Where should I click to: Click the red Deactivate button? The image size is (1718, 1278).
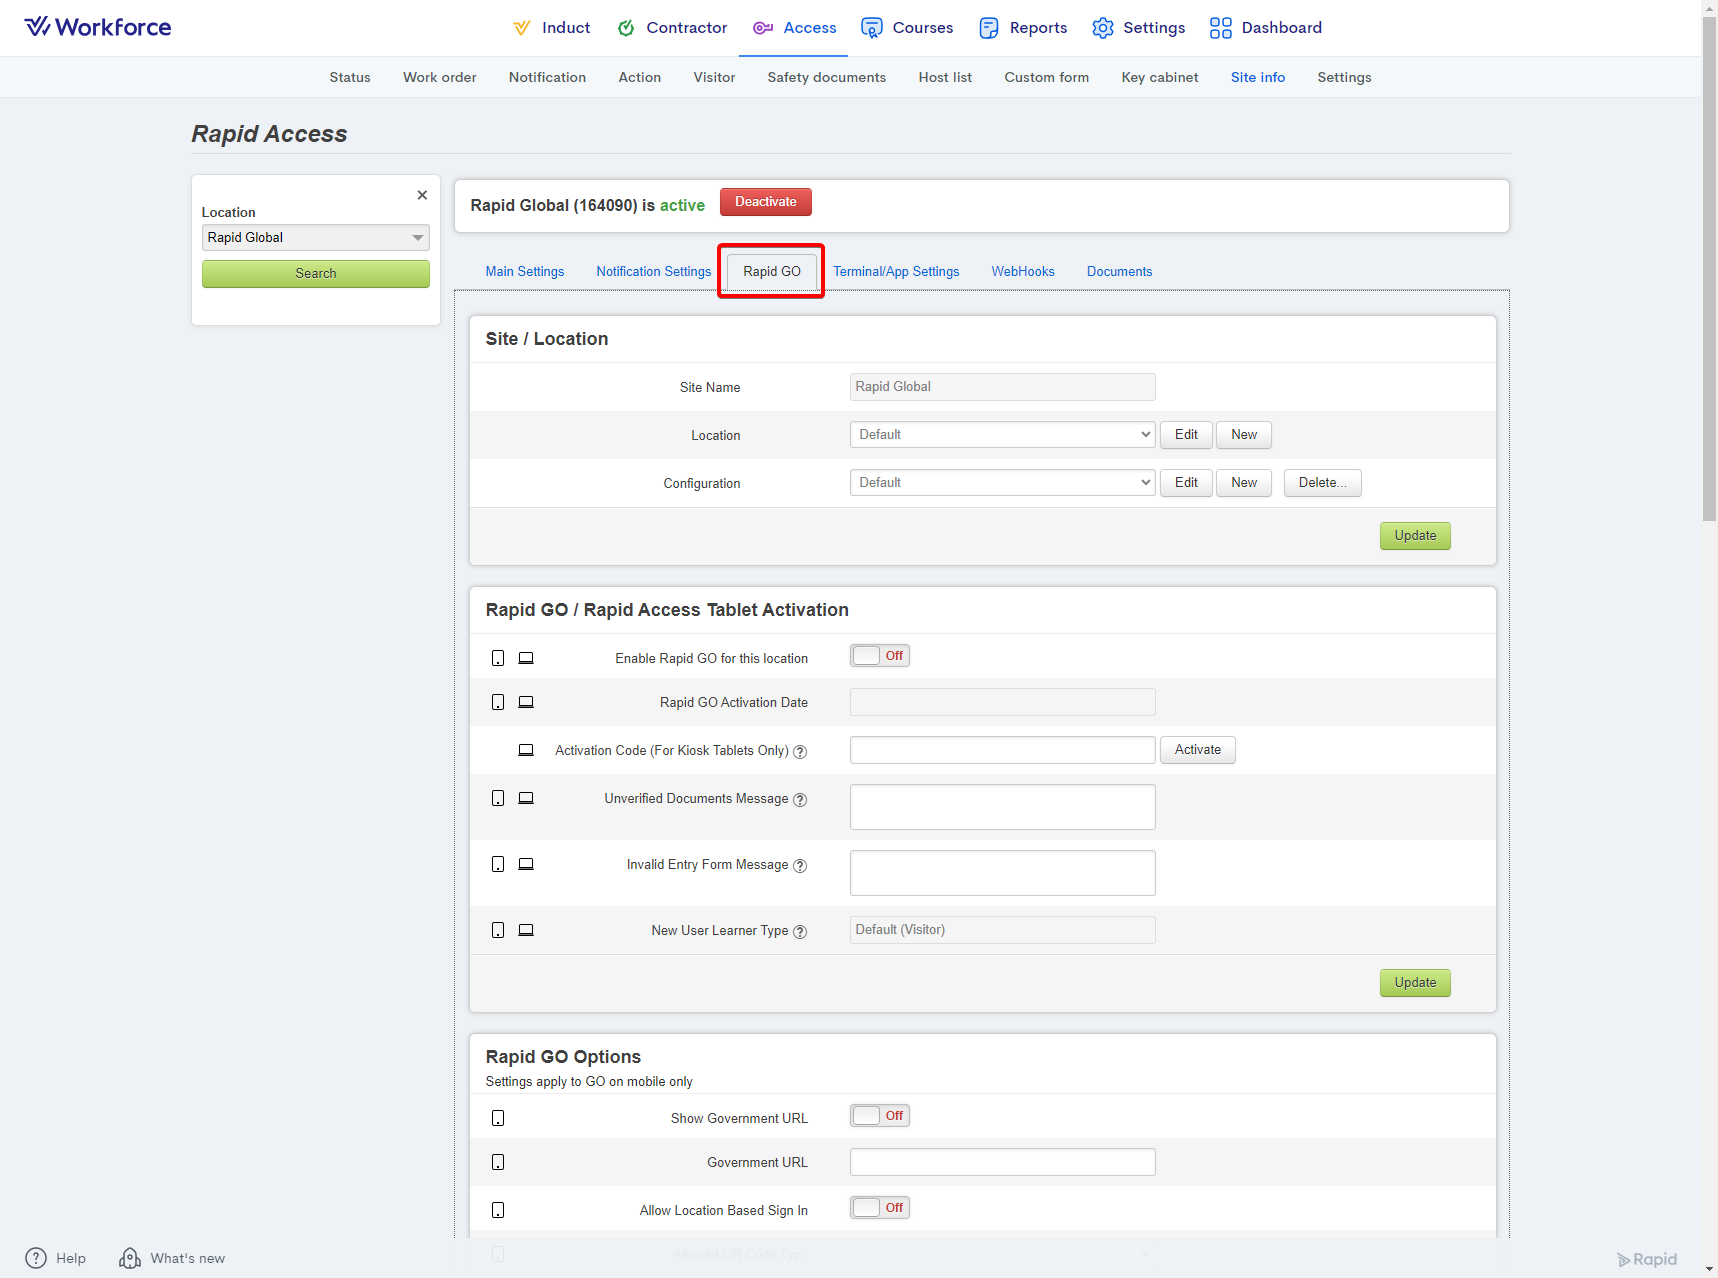(x=766, y=202)
